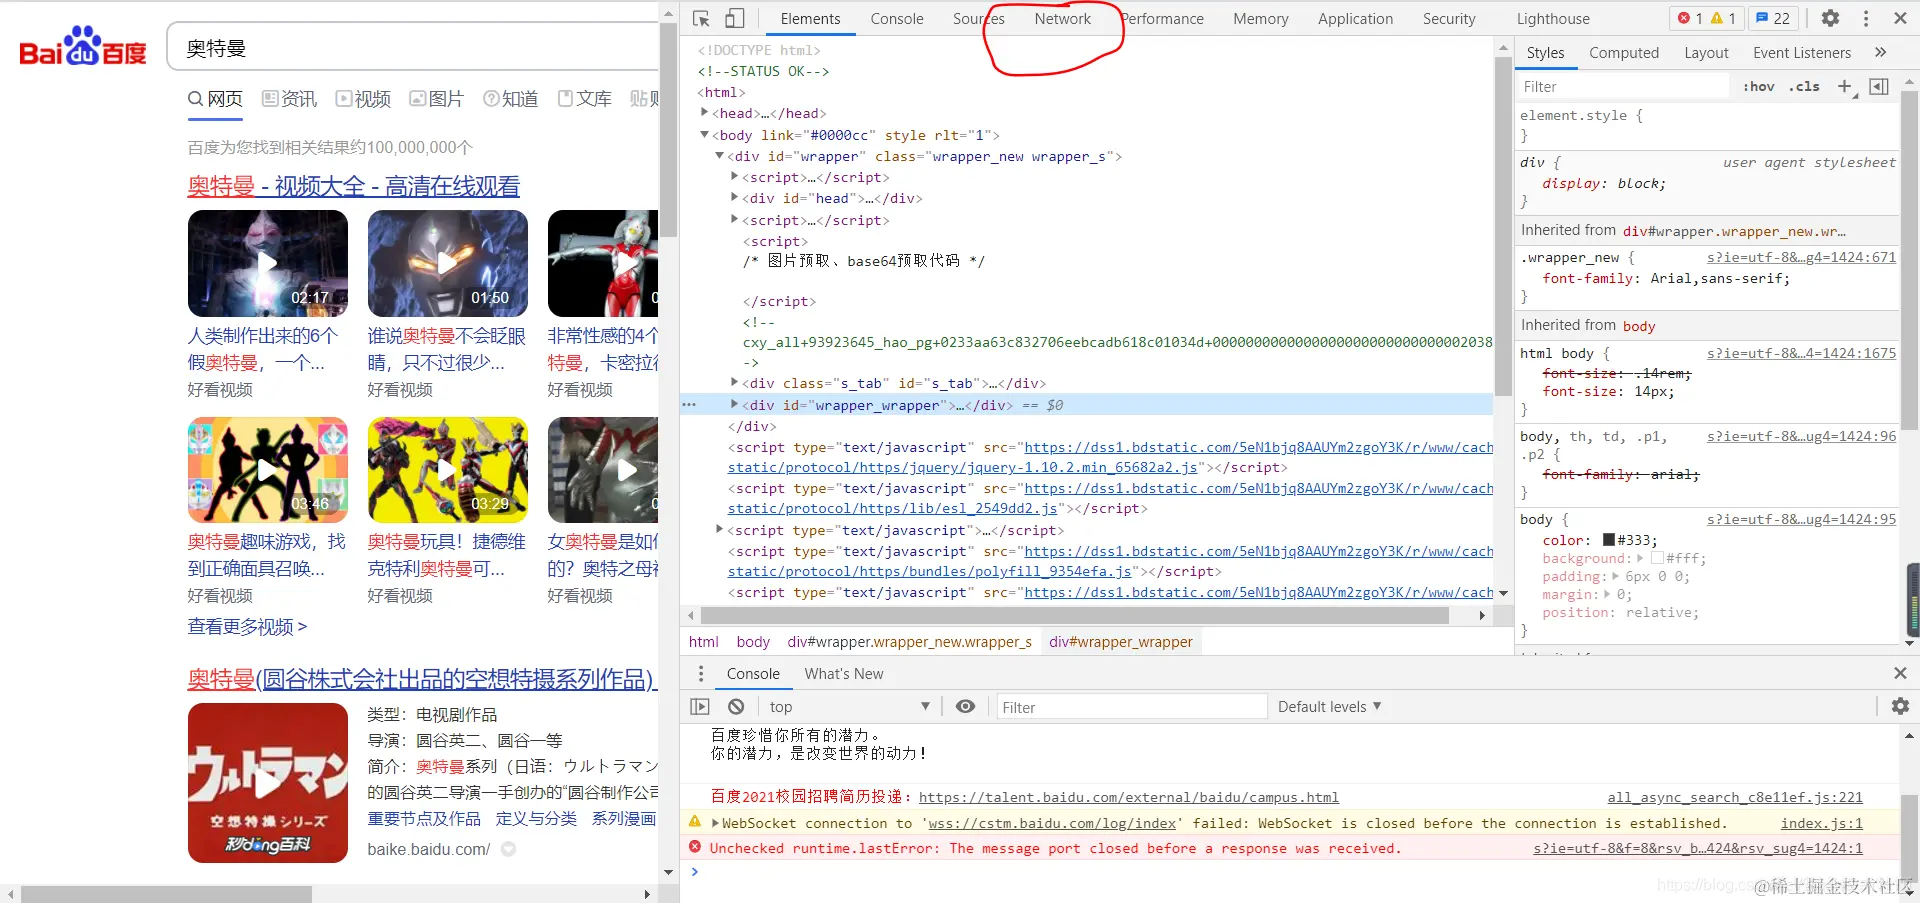Open console settings gear icon
The height and width of the screenshot is (903, 1920).
1900,706
